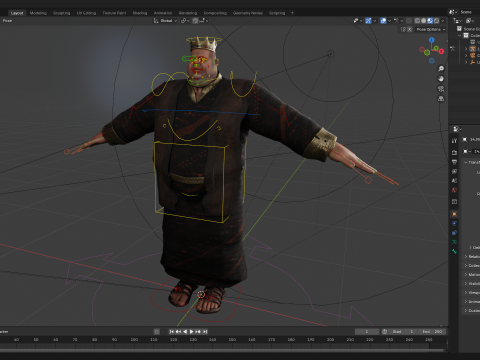Image resolution: width=480 pixels, height=360 pixels.
Task: Toggle viewport gizmos display
Action: pos(368,21)
